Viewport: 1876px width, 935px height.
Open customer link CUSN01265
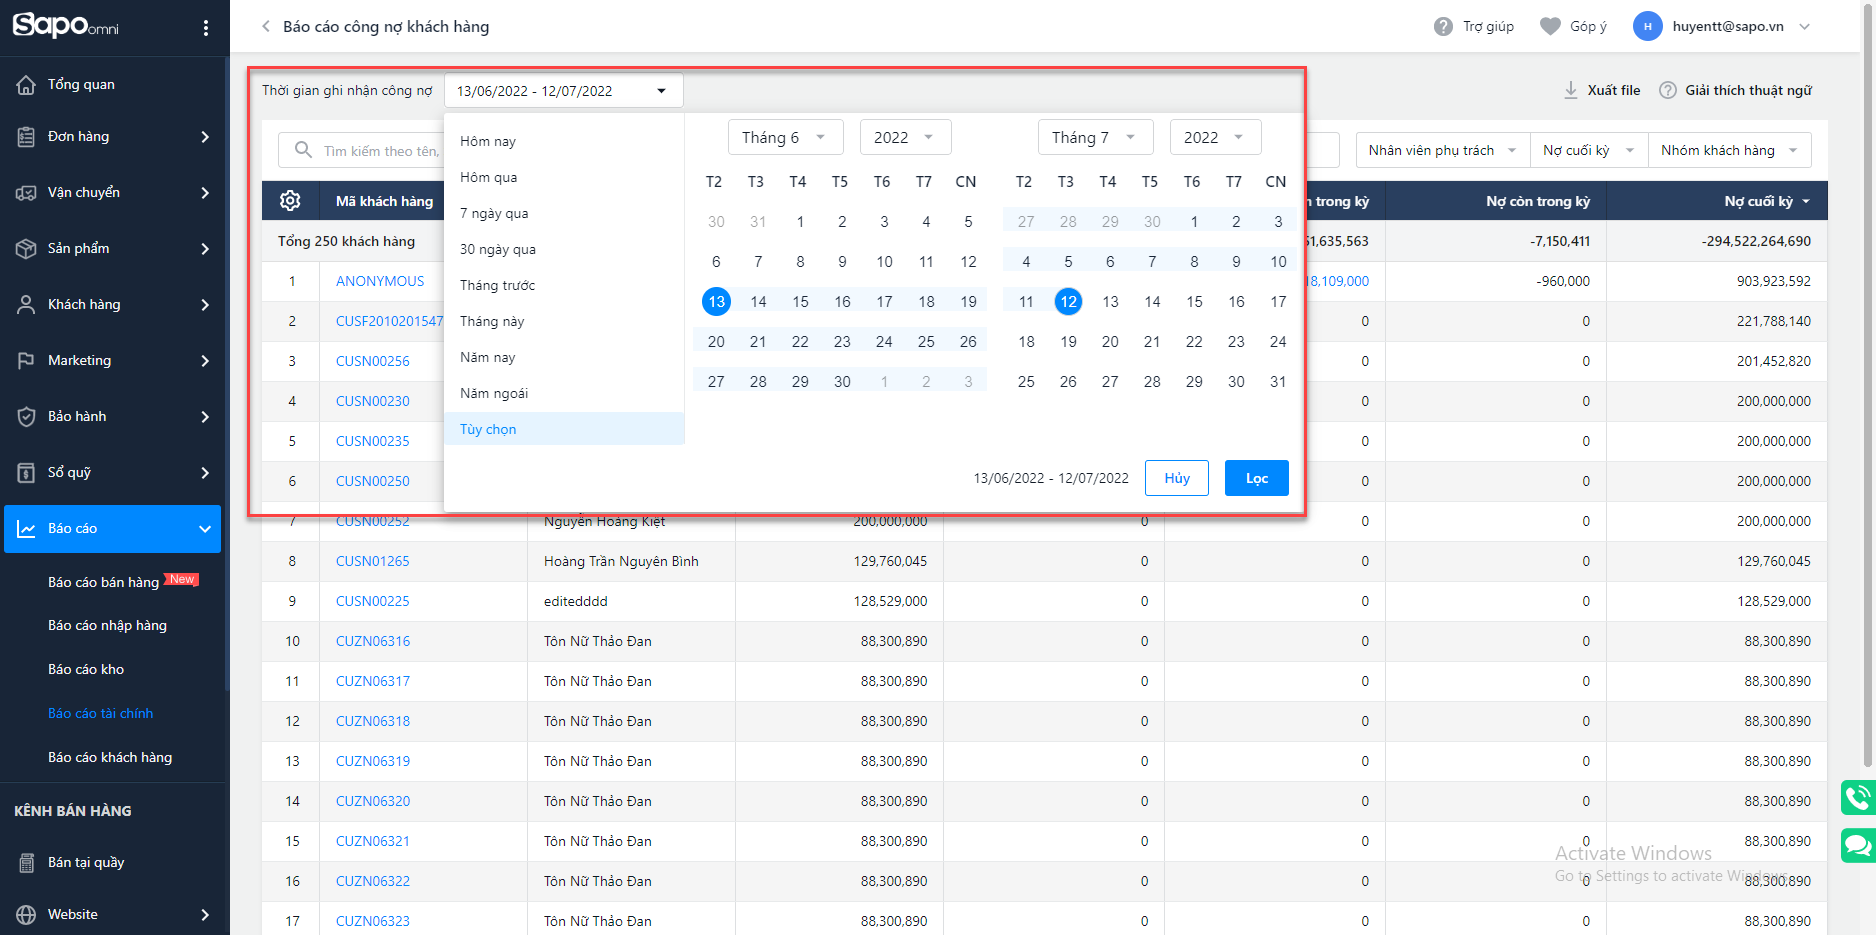[x=373, y=562]
